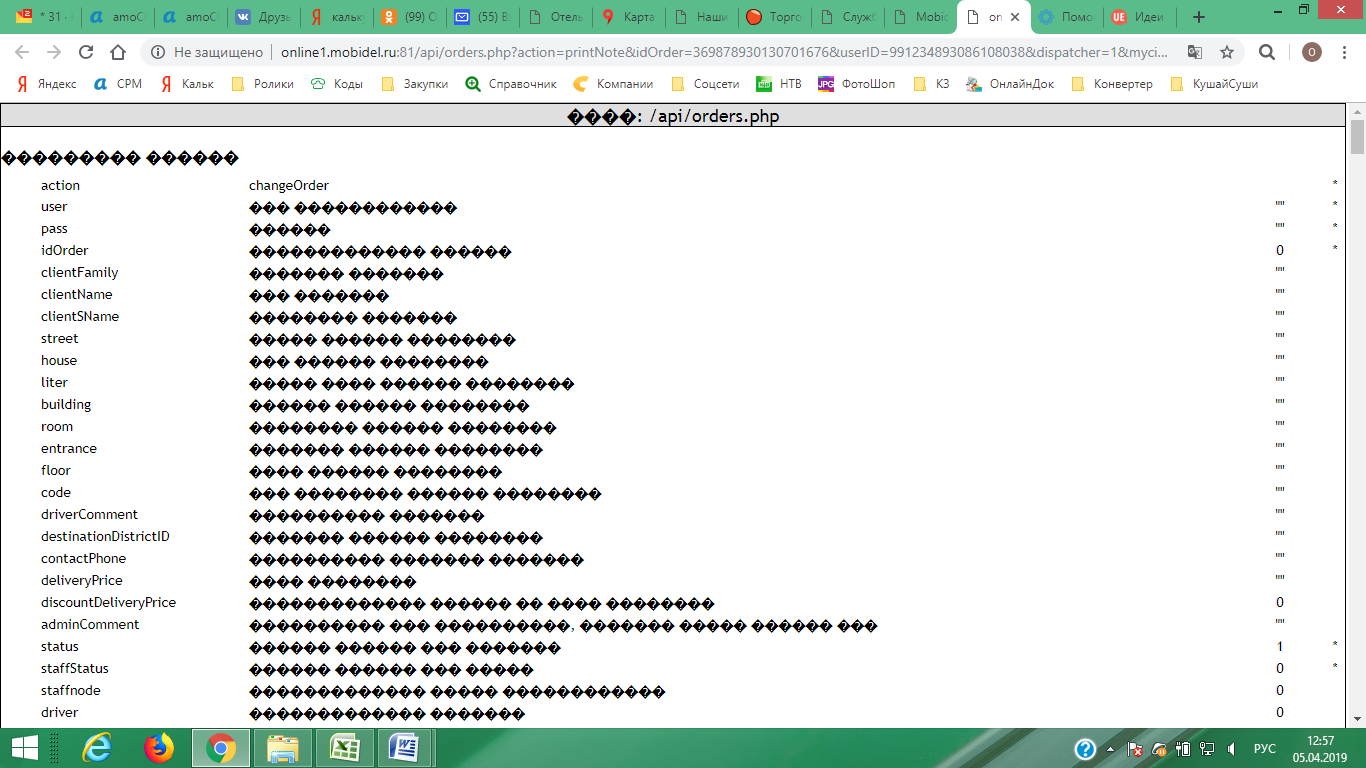The image size is (1366, 768).
Task: Bookmark this page with the star icon
Action: (1227, 52)
